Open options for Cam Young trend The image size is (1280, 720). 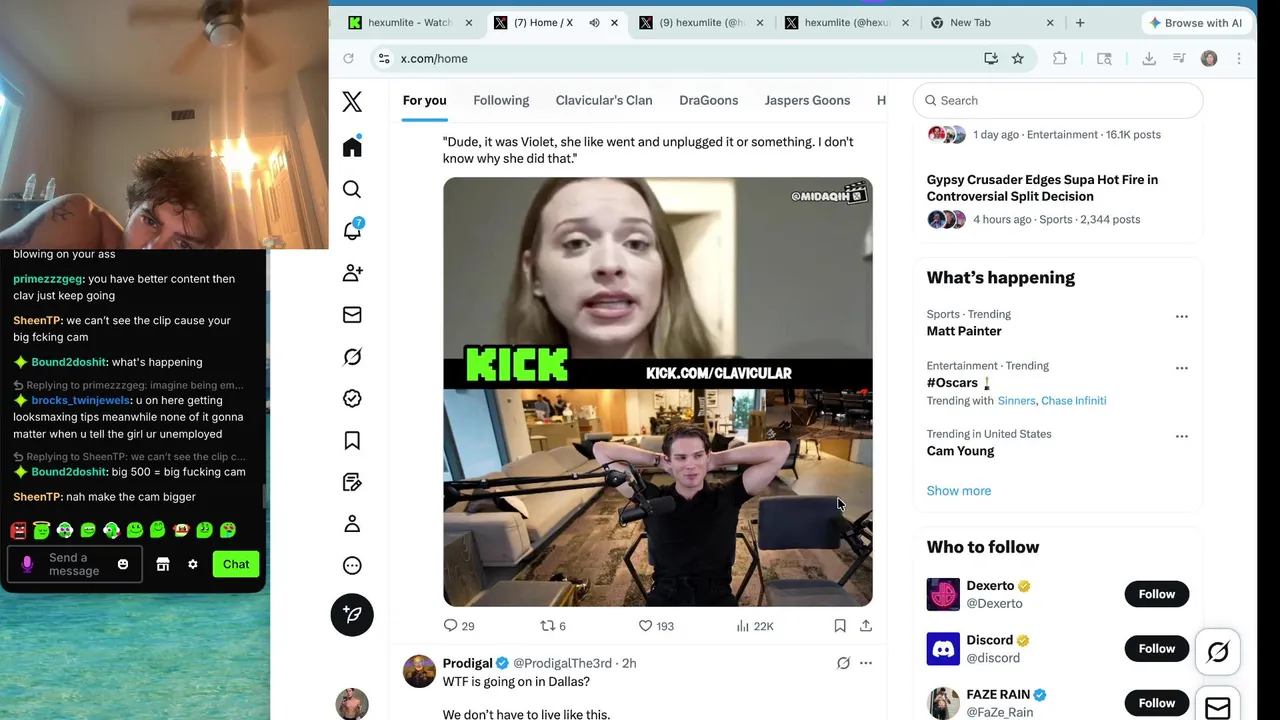1182,436
